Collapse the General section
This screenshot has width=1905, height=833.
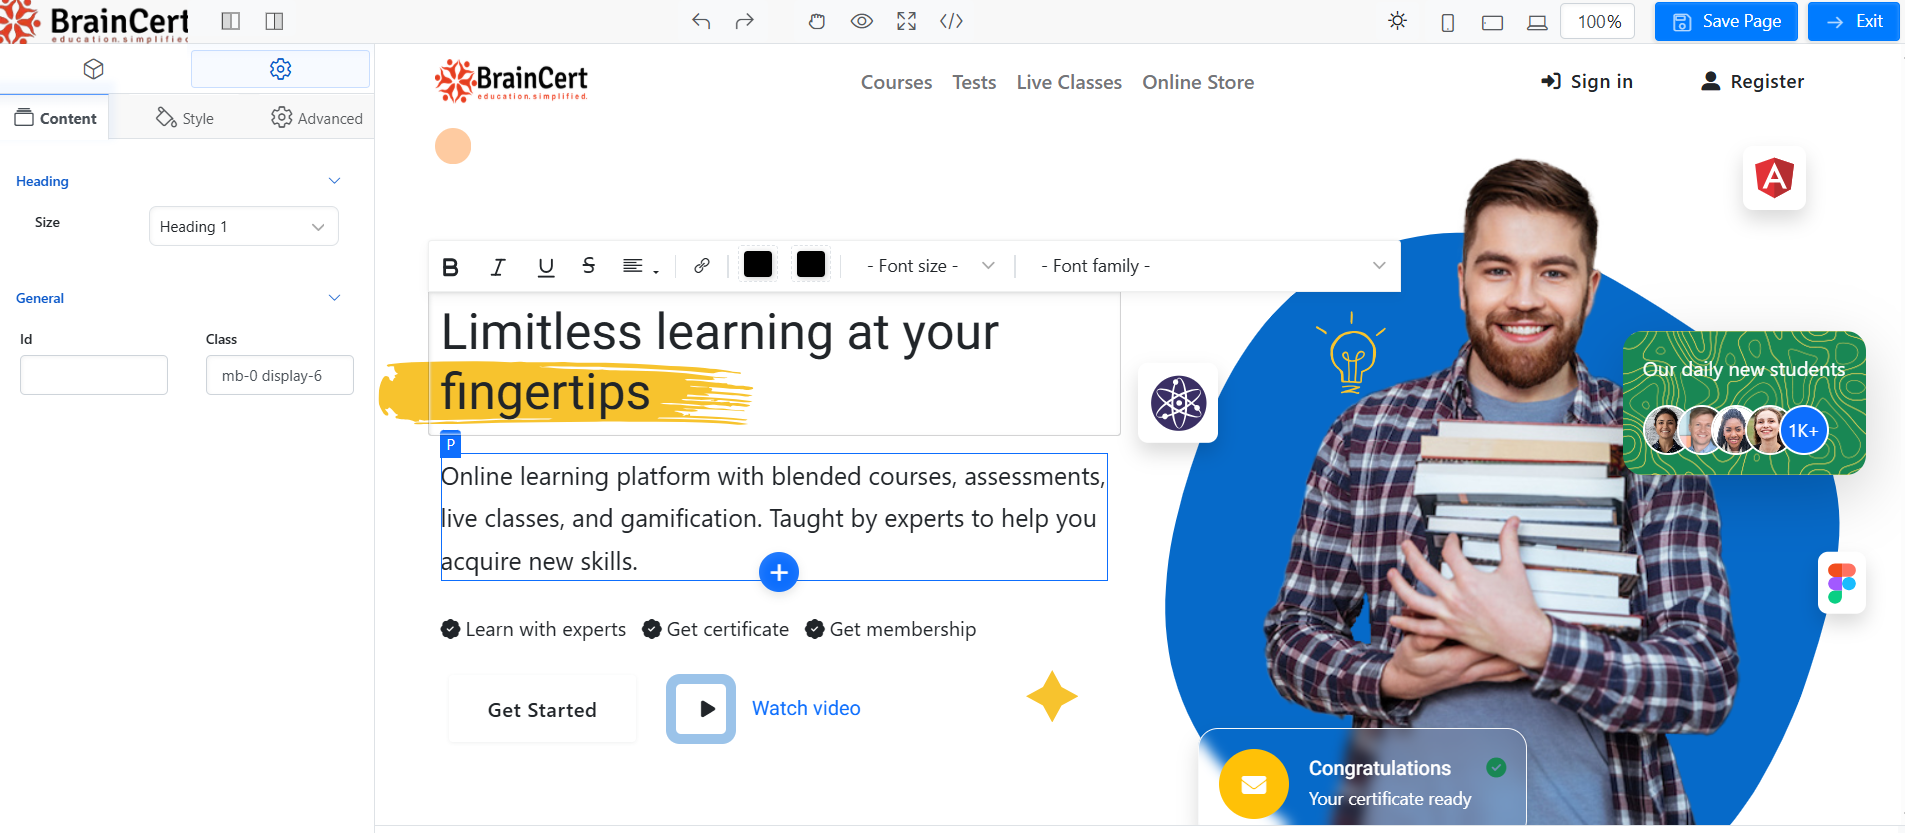coord(334,298)
